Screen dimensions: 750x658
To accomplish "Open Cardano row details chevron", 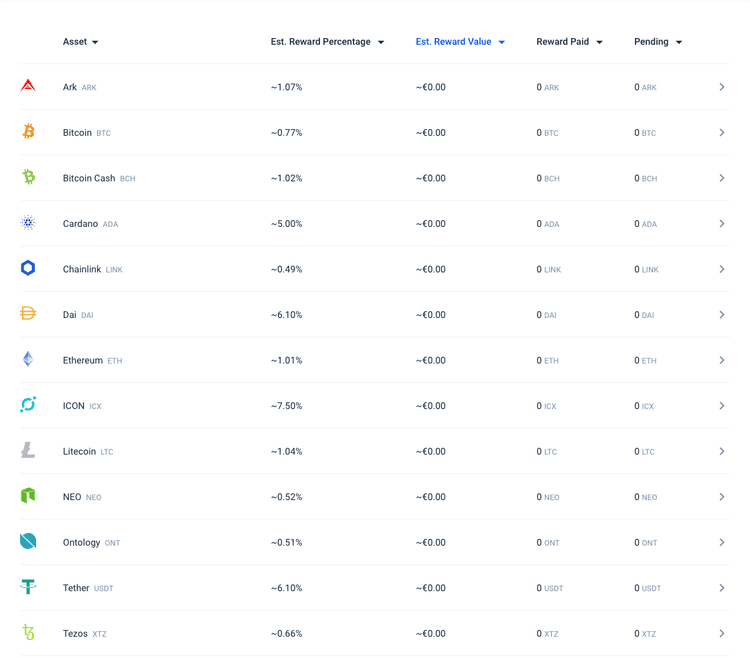I will tap(722, 223).
